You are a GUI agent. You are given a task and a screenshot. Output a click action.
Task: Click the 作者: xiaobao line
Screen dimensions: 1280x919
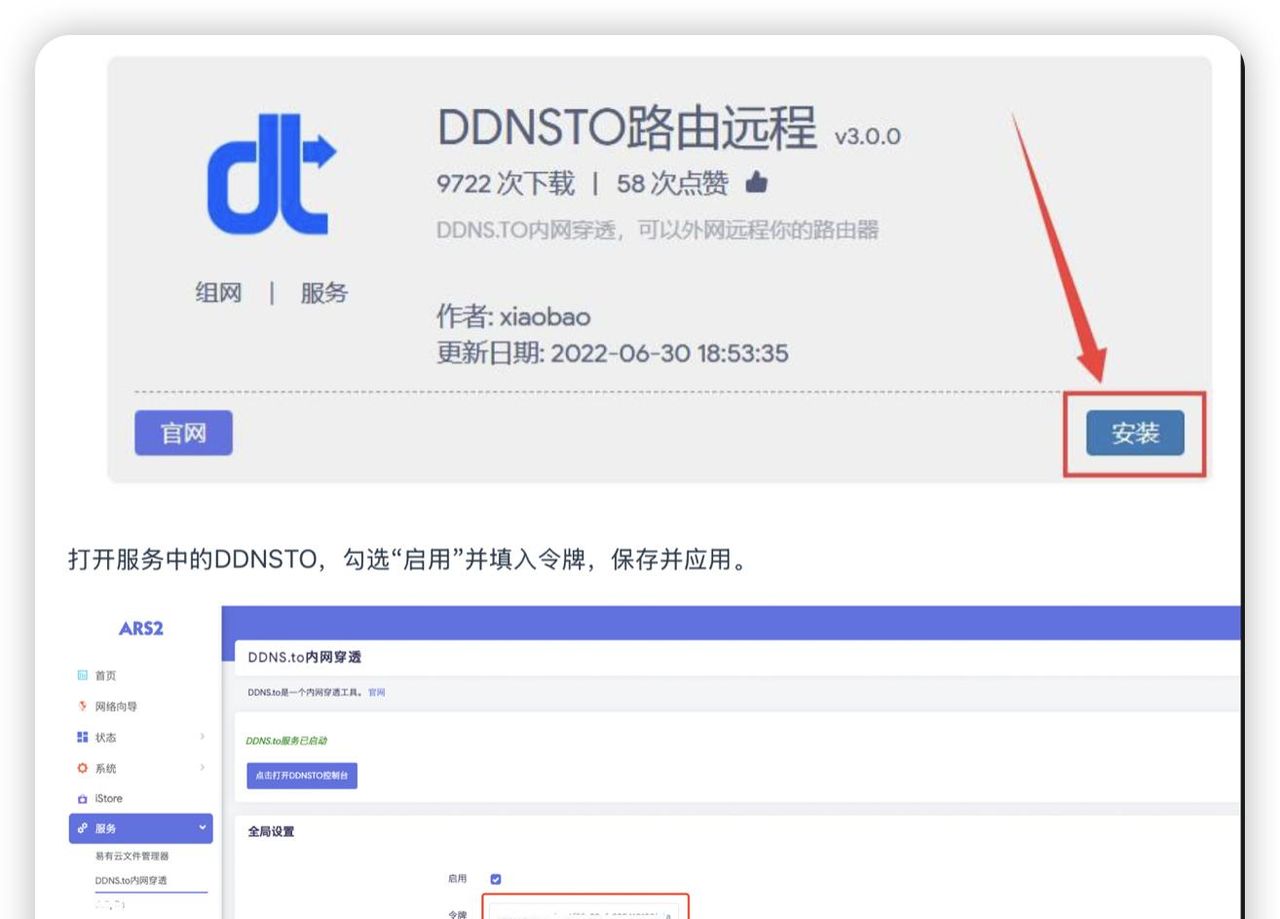click(x=513, y=317)
